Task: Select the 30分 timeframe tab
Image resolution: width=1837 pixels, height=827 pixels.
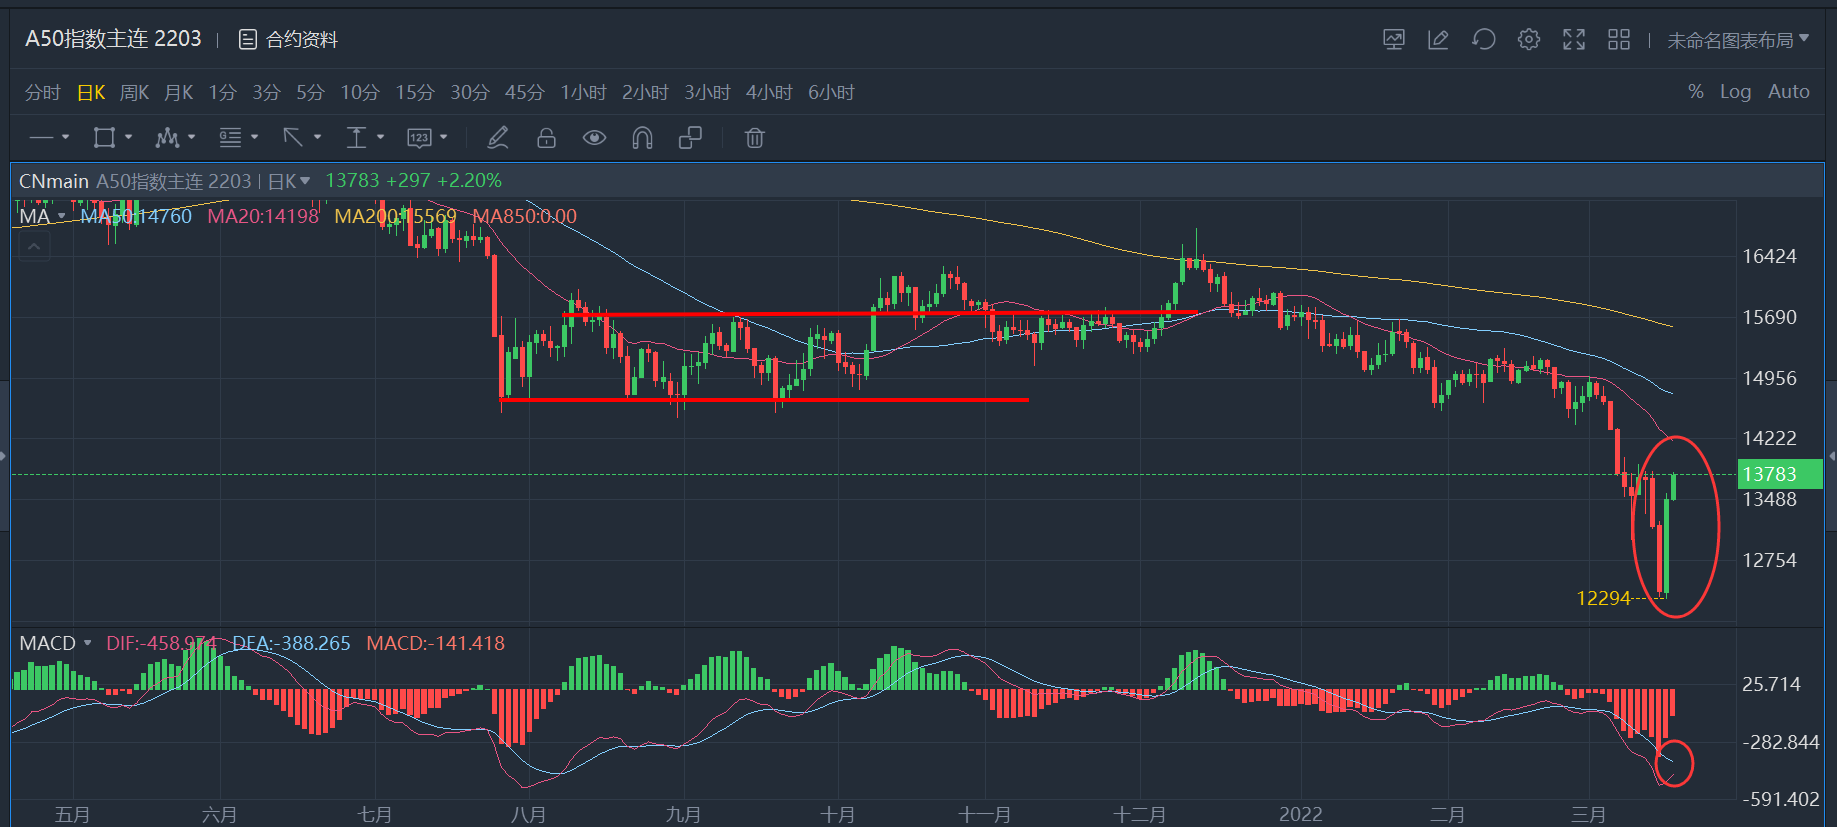Action: [x=469, y=93]
